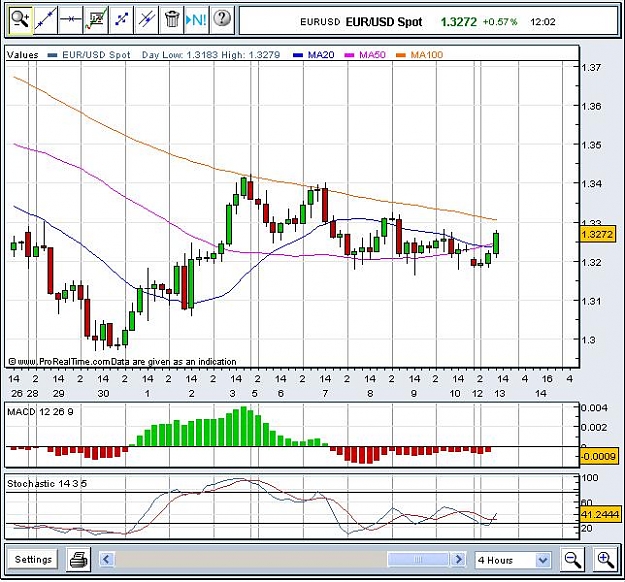625x582 pixels.
Task: Select the zoom magnifier tool
Action: [x=20, y=19]
